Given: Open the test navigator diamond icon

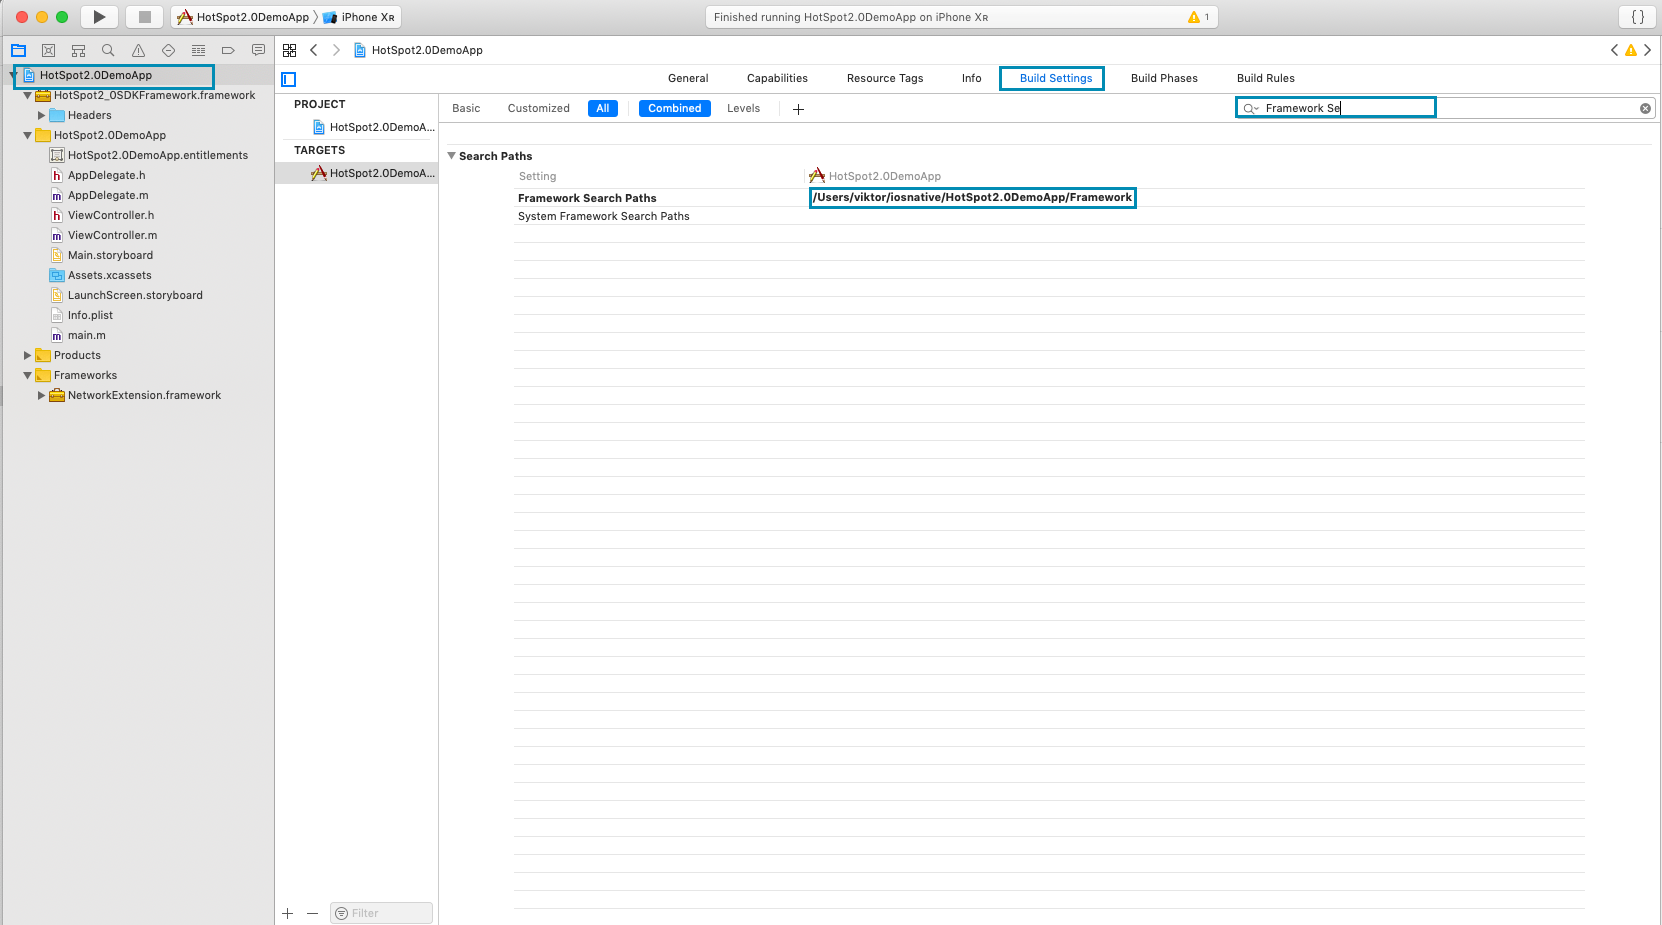Looking at the screenshot, I should [x=168, y=50].
